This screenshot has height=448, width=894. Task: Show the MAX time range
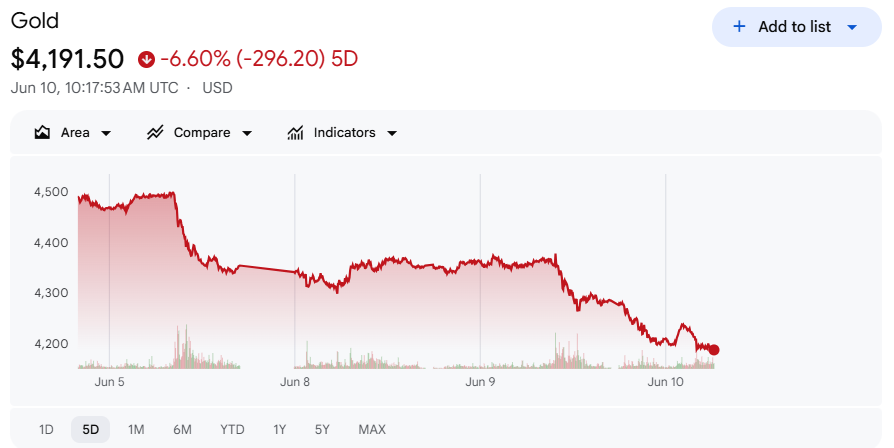[372, 429]
